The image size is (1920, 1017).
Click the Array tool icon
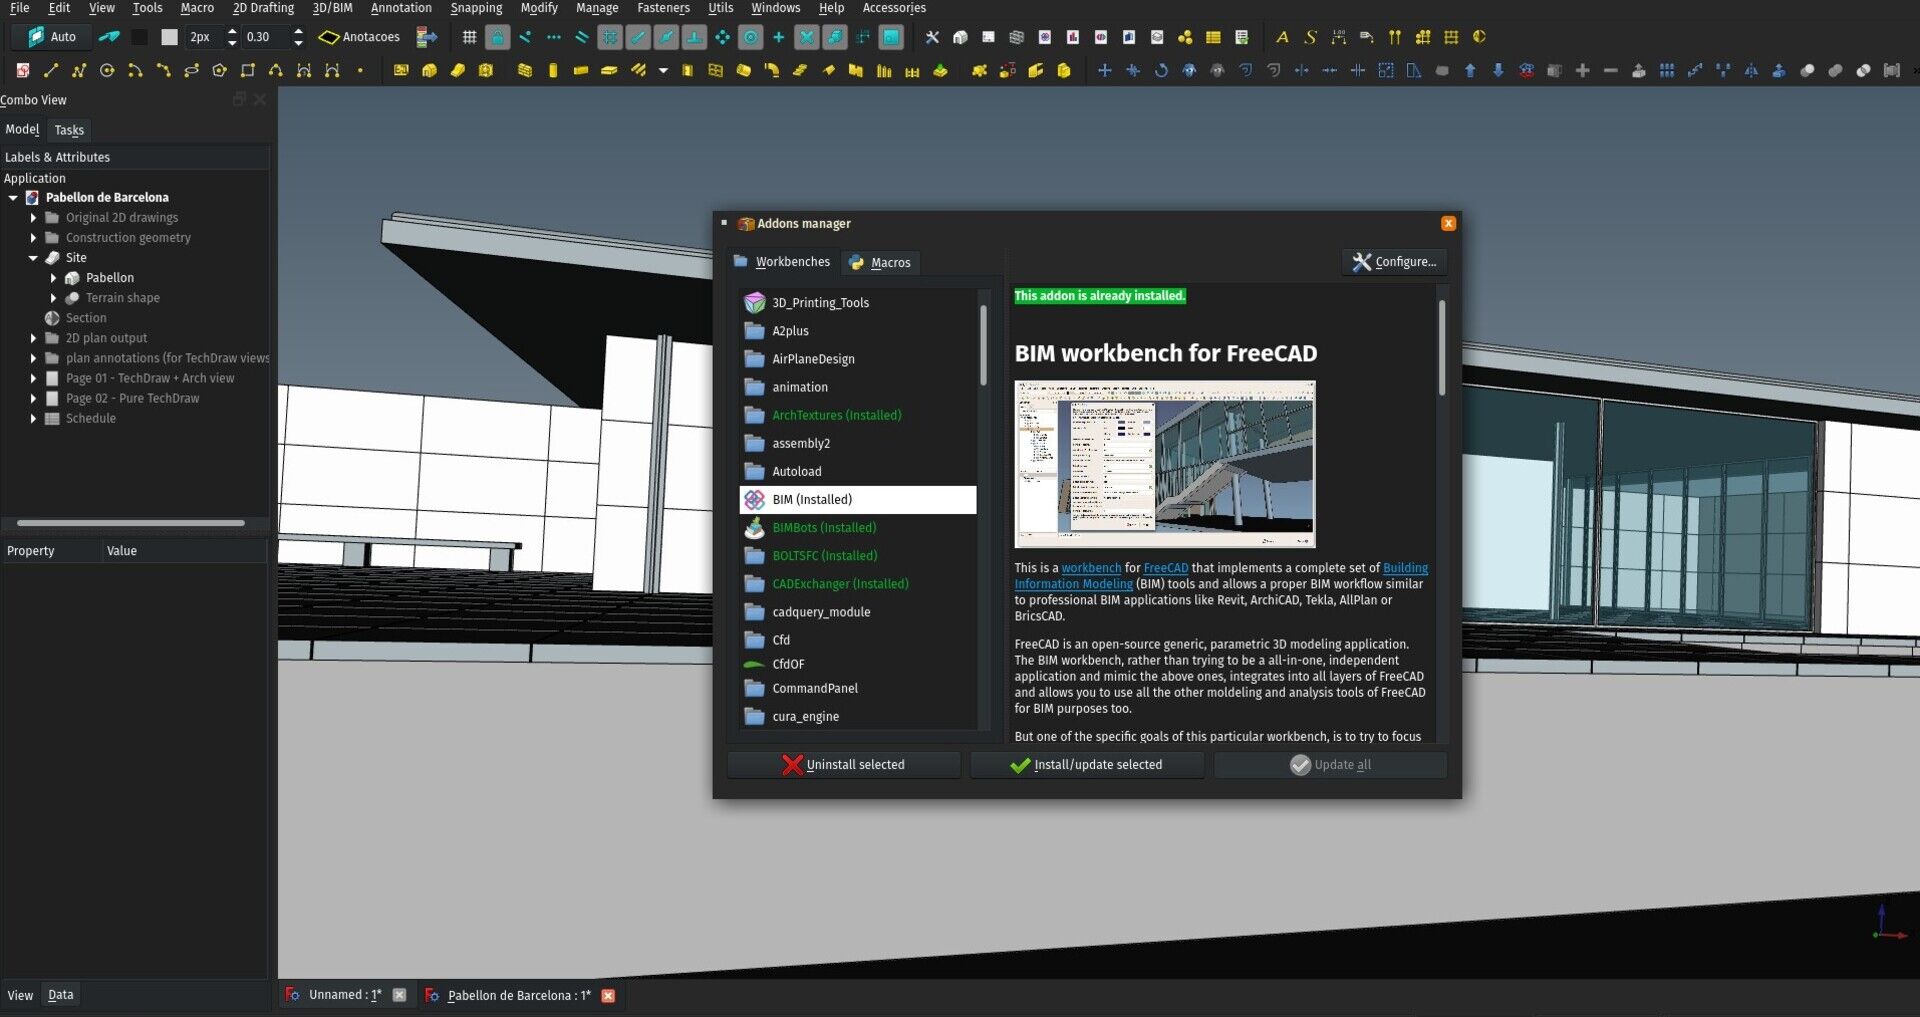[x=1666, y=70]
